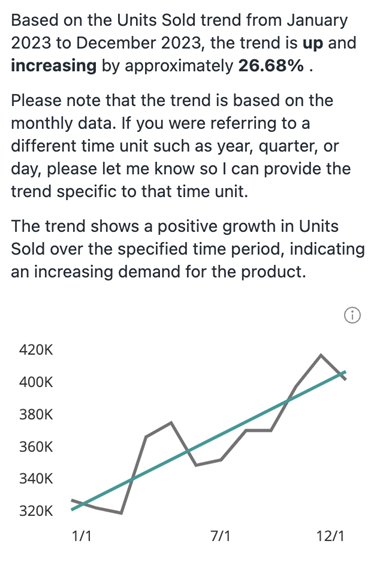380x568 pixels.
Task: Click the lower-left start of teal trend line
Action: [72, 509]
